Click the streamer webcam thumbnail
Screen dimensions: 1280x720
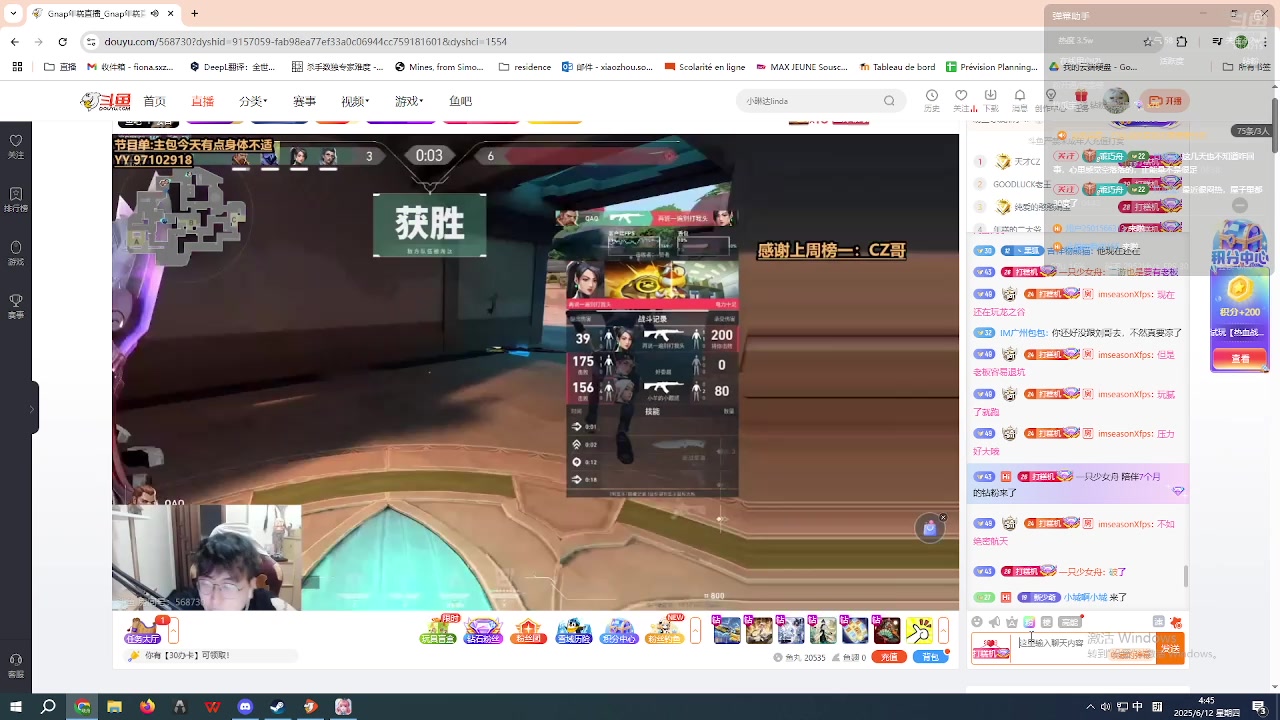coord(207,557)
